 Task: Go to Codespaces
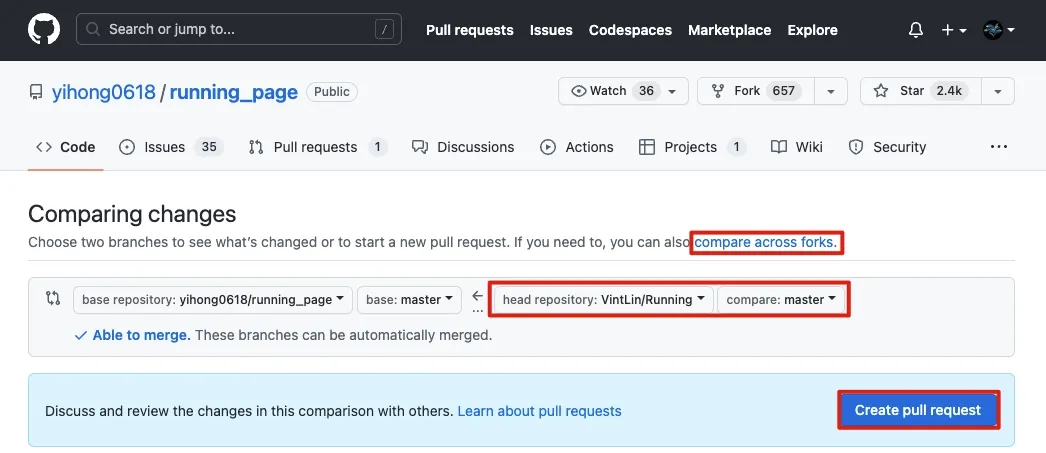(x=630, y=30)
